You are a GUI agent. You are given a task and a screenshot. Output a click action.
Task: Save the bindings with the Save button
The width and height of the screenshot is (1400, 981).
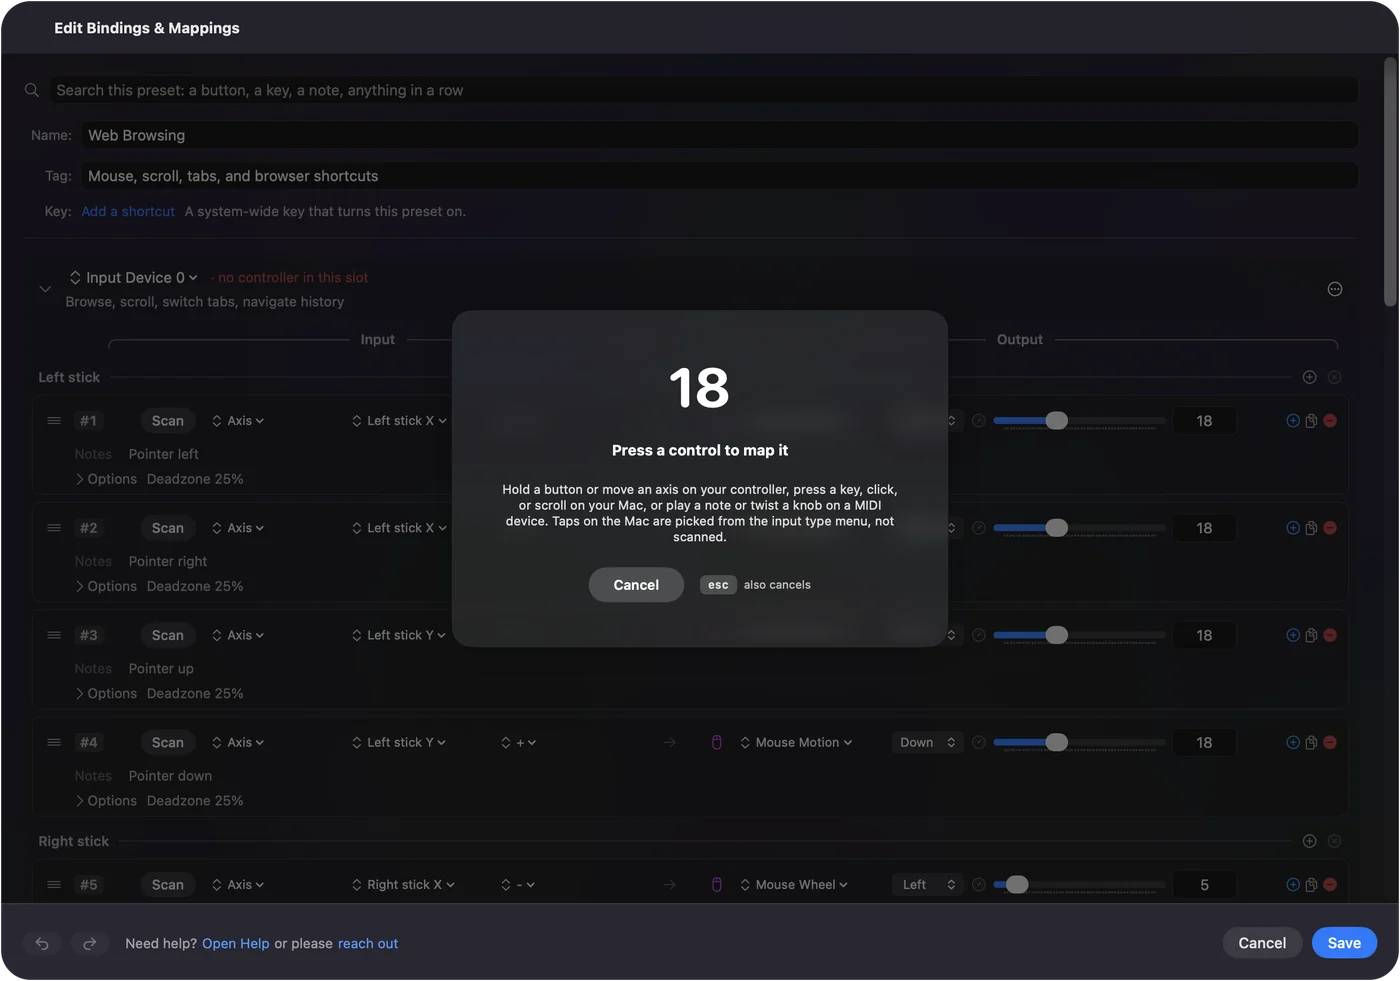(x=1344, y=943)
